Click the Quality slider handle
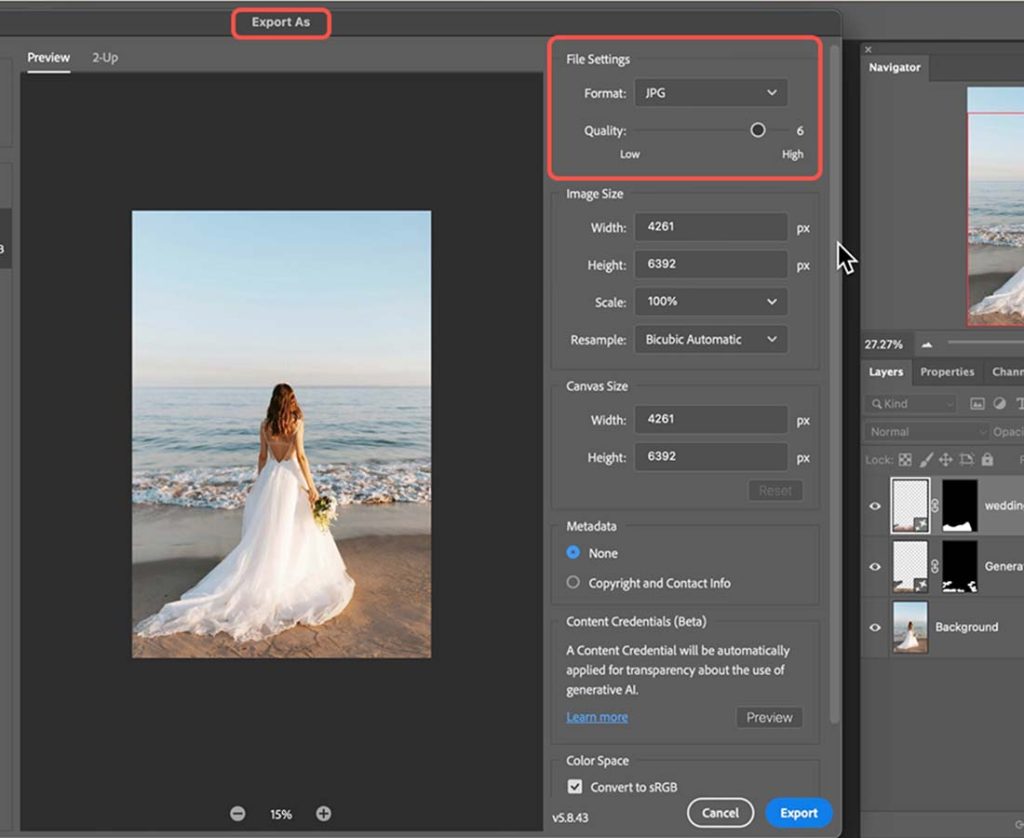 pyautogui.click(x=758, y=130)
